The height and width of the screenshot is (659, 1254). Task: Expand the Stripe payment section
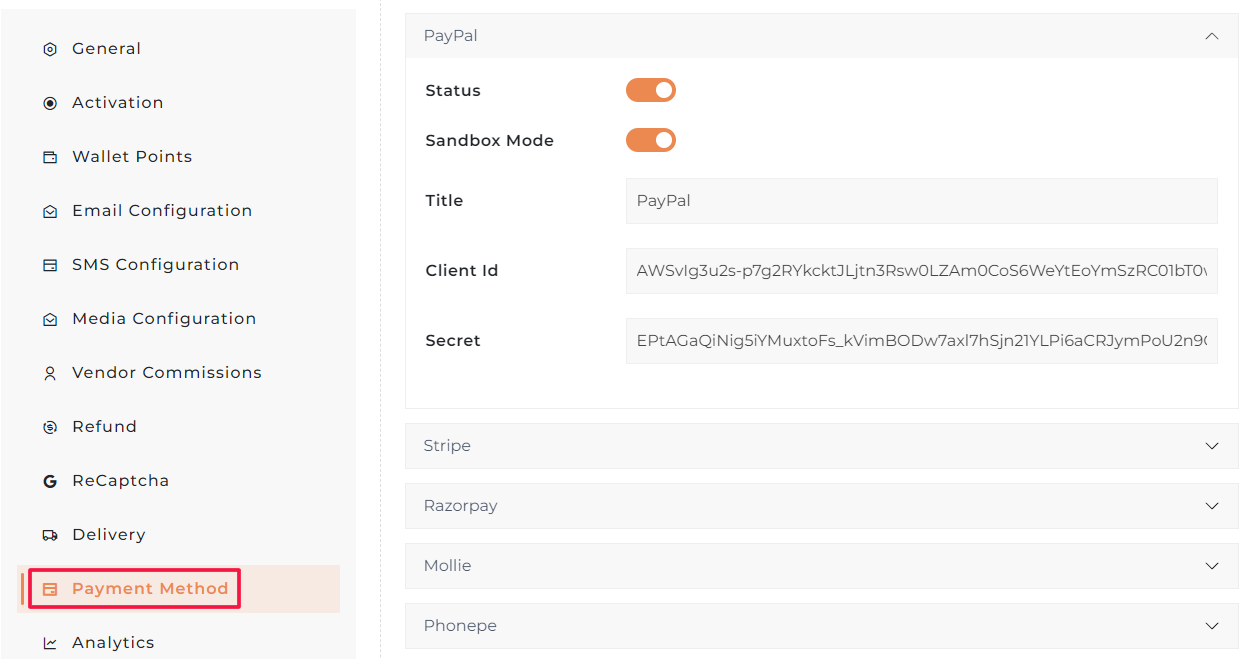pos(1212,446)
